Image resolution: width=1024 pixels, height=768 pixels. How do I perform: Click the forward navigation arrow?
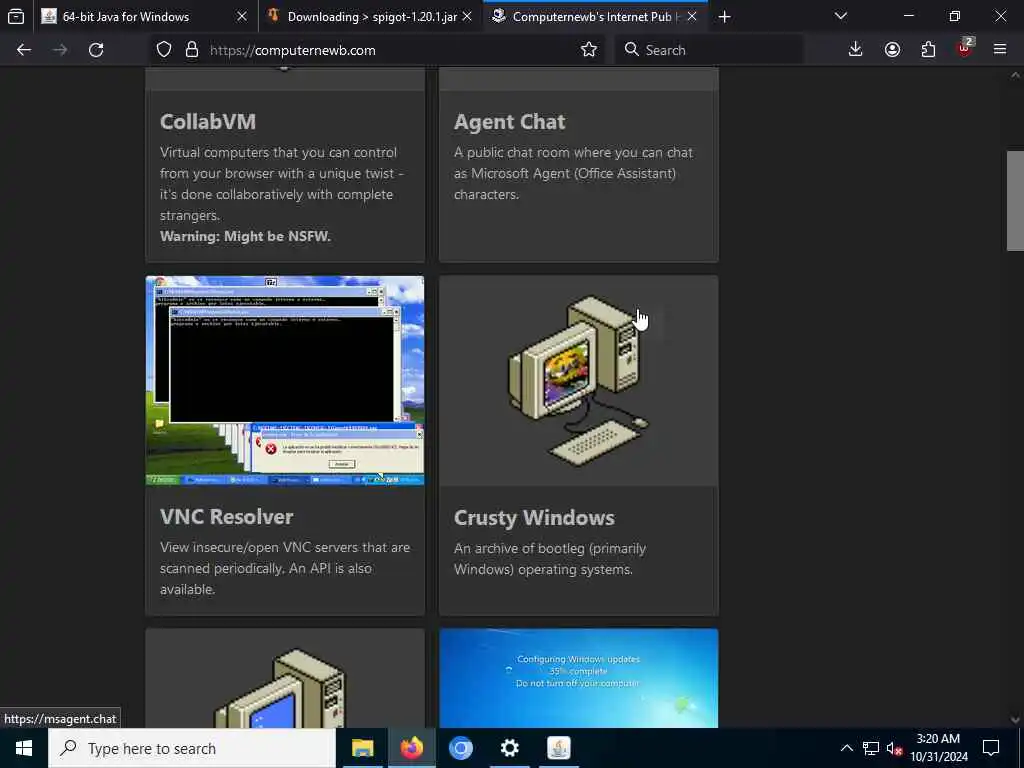pyautogui.click(x=60, y=50)
